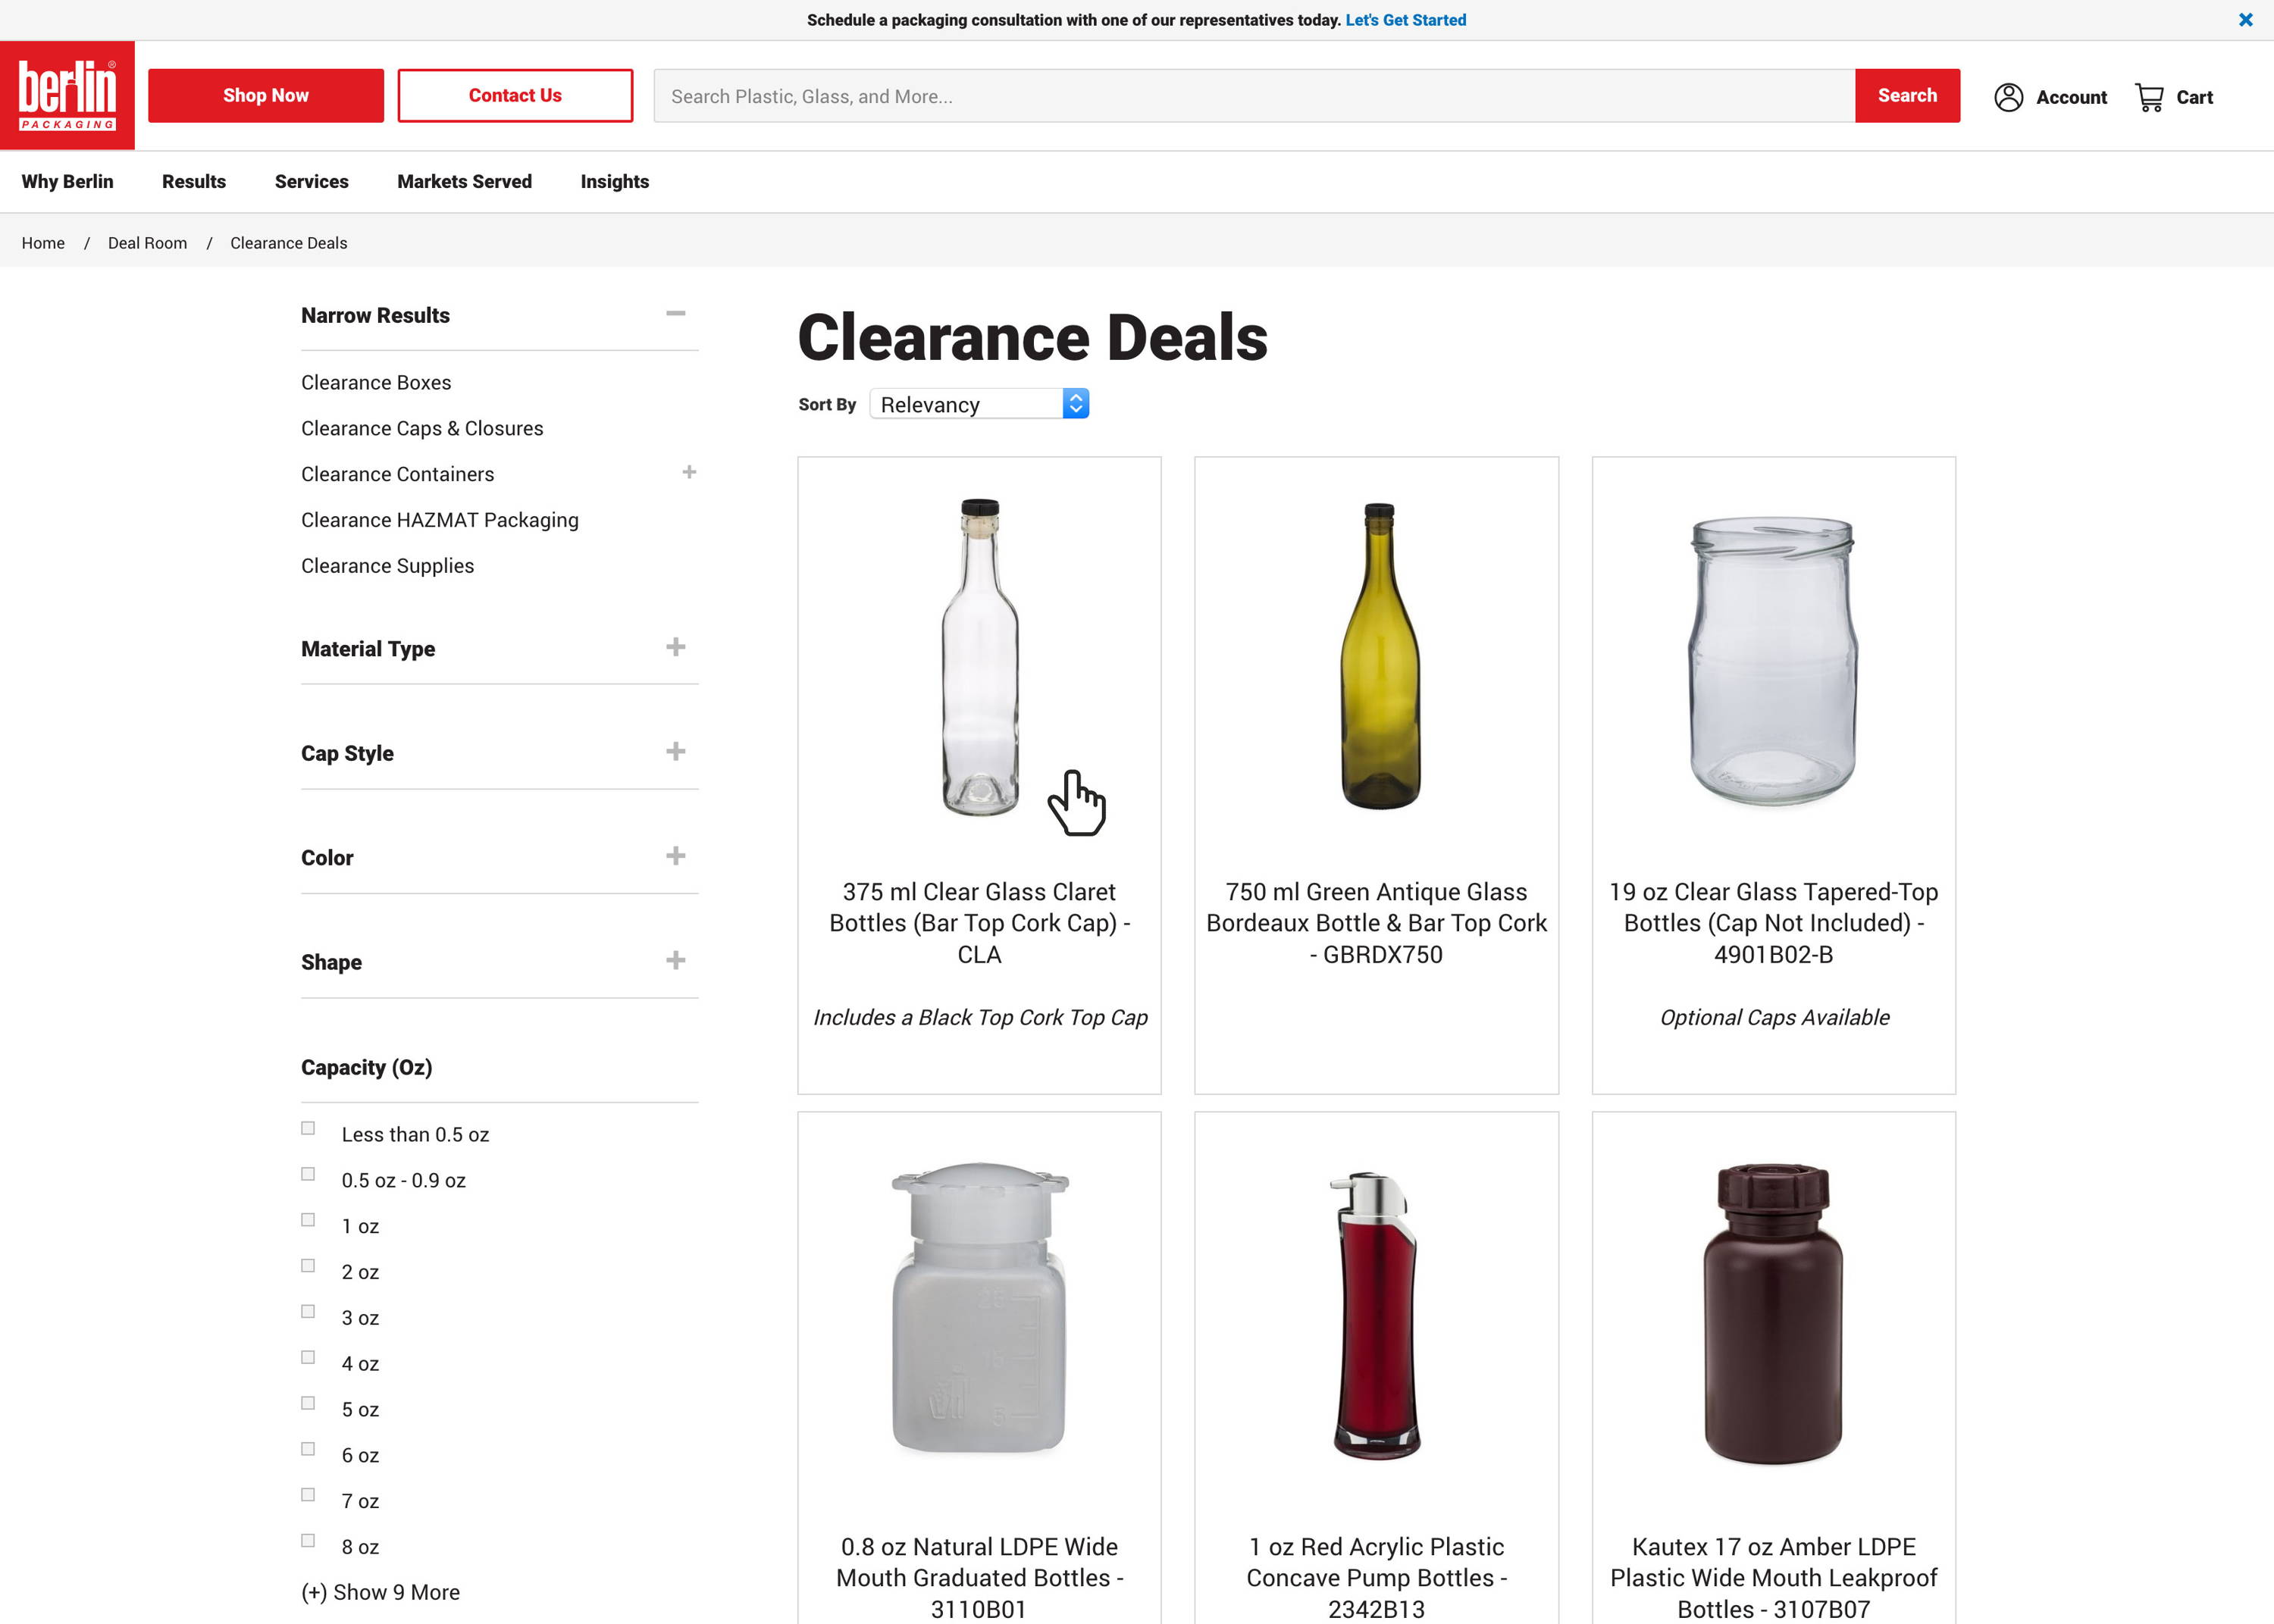The image size is (2274, 1624).
Task: Check the 4 oz capacity box
Action: [x=308, y=1358]
